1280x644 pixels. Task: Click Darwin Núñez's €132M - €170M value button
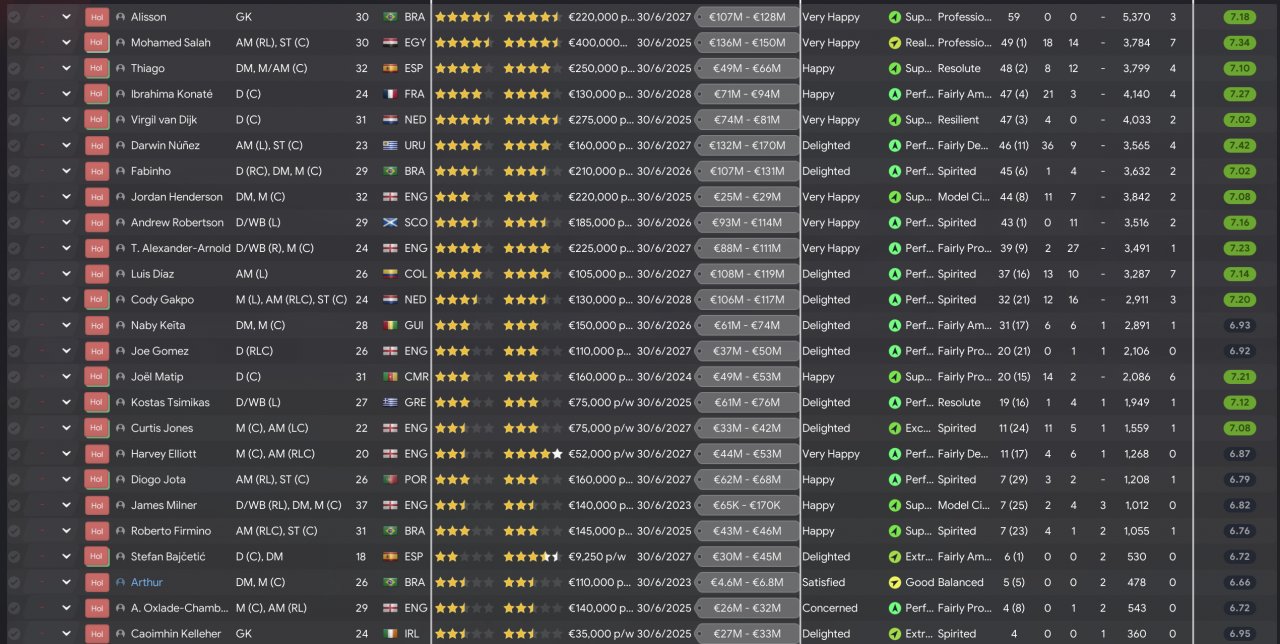(x=747, y=146)
